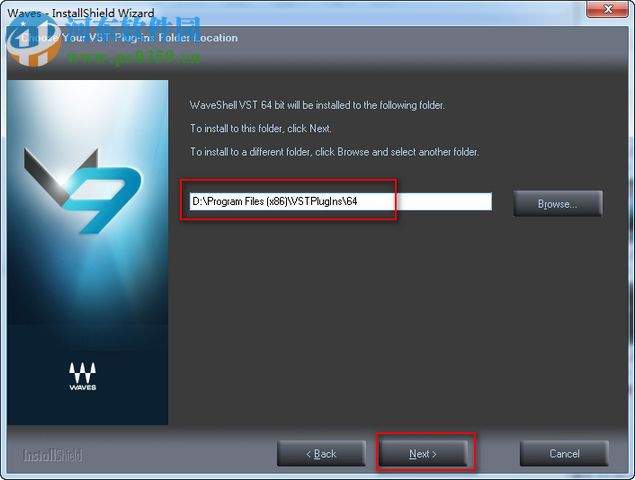Go back with the Back button
The width and height of the screenshot is (635, 480).
pyautogui.click(x=321, y=453)
